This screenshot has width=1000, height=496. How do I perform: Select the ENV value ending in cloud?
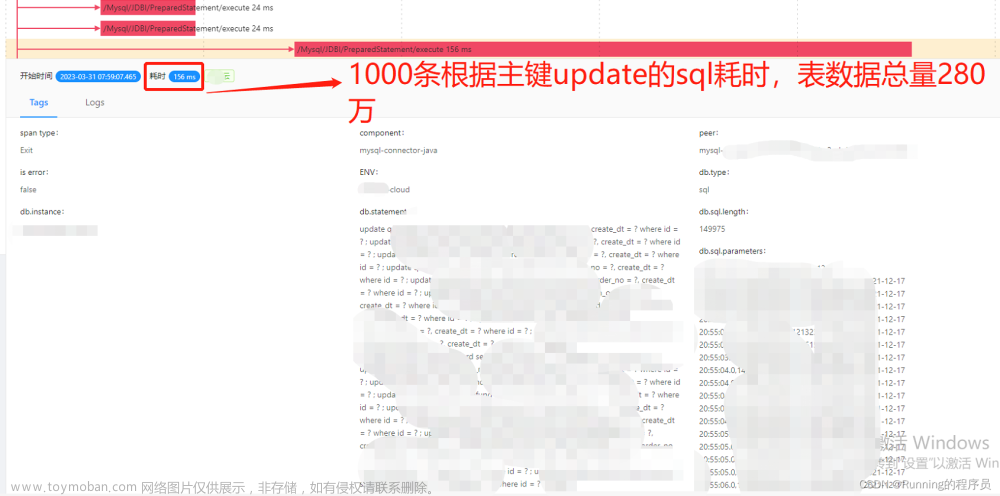[x=385, y=189]
